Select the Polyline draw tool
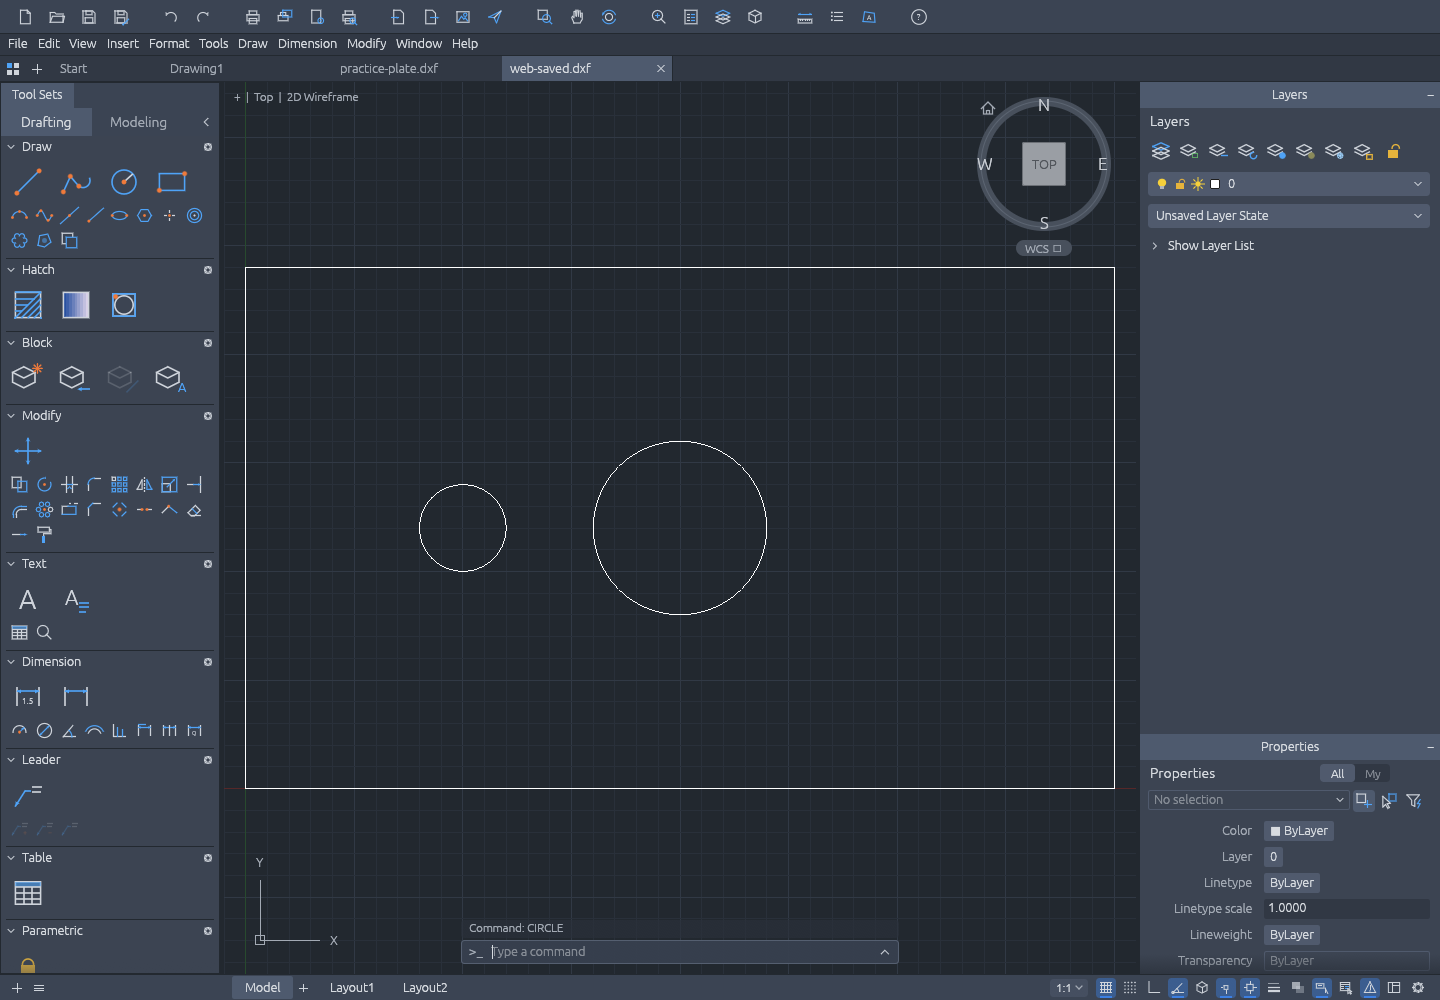1440x1000 pixels. [75, 182]
